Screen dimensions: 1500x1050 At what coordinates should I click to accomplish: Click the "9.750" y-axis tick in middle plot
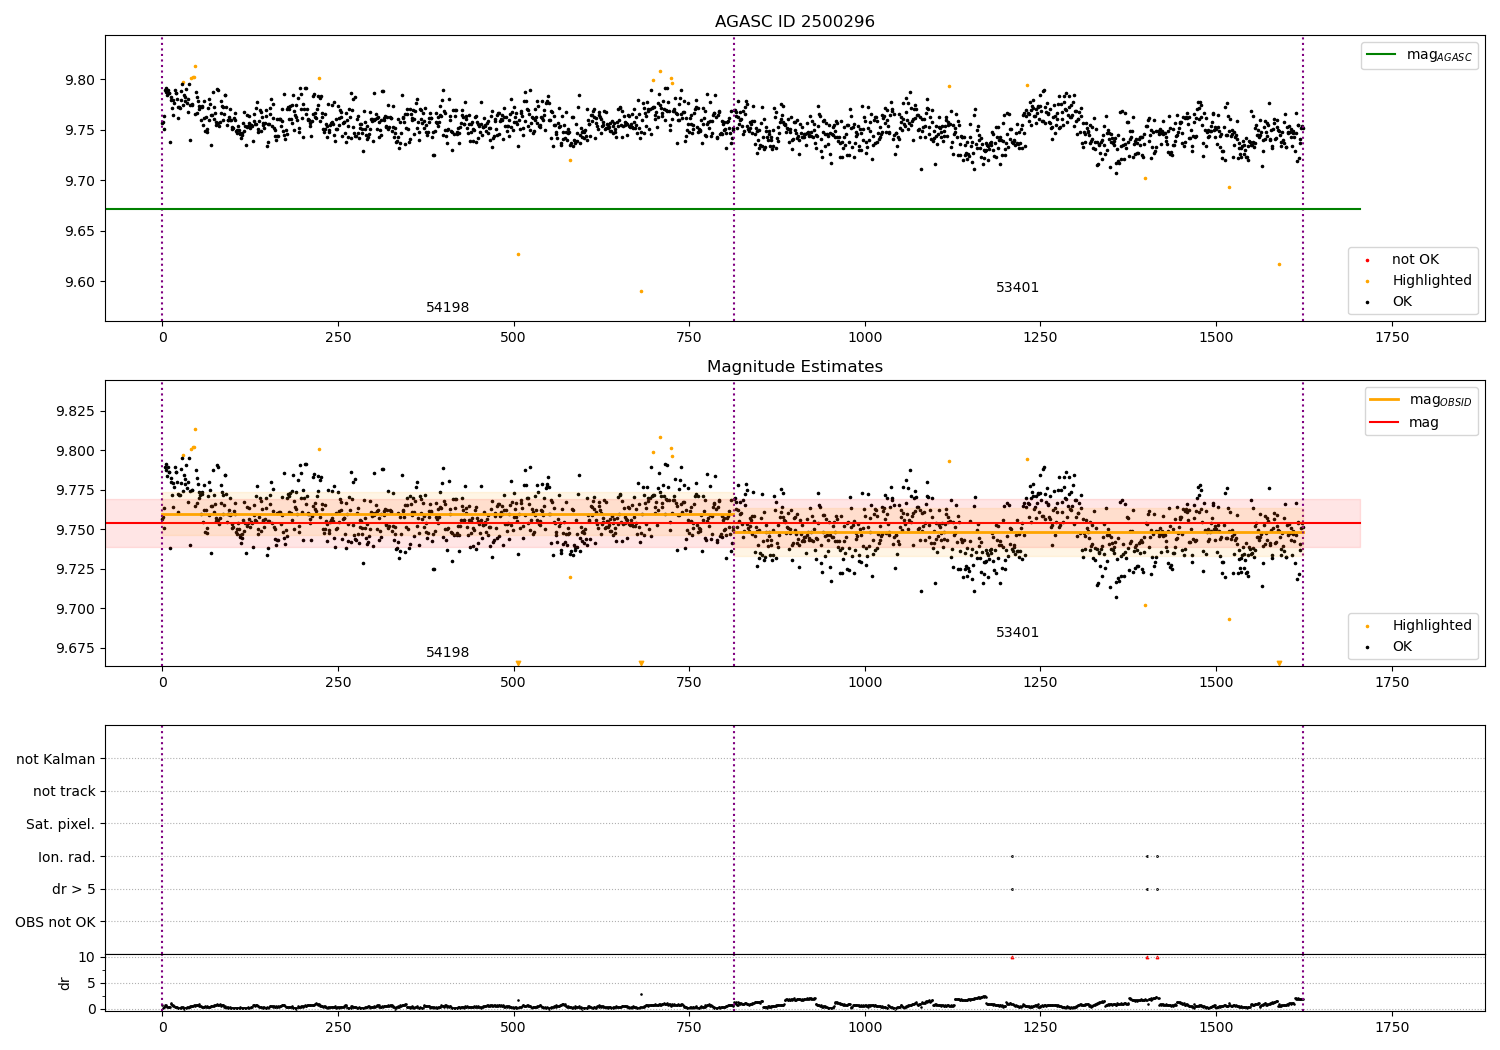[75, 530]
